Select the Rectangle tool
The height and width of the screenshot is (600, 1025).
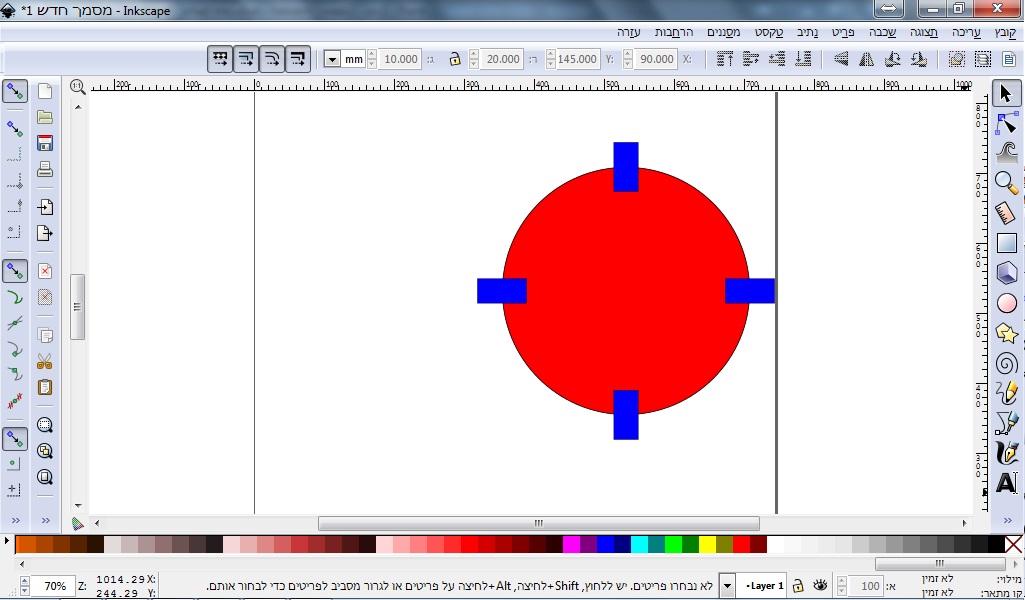click(x=1007, y=243)
